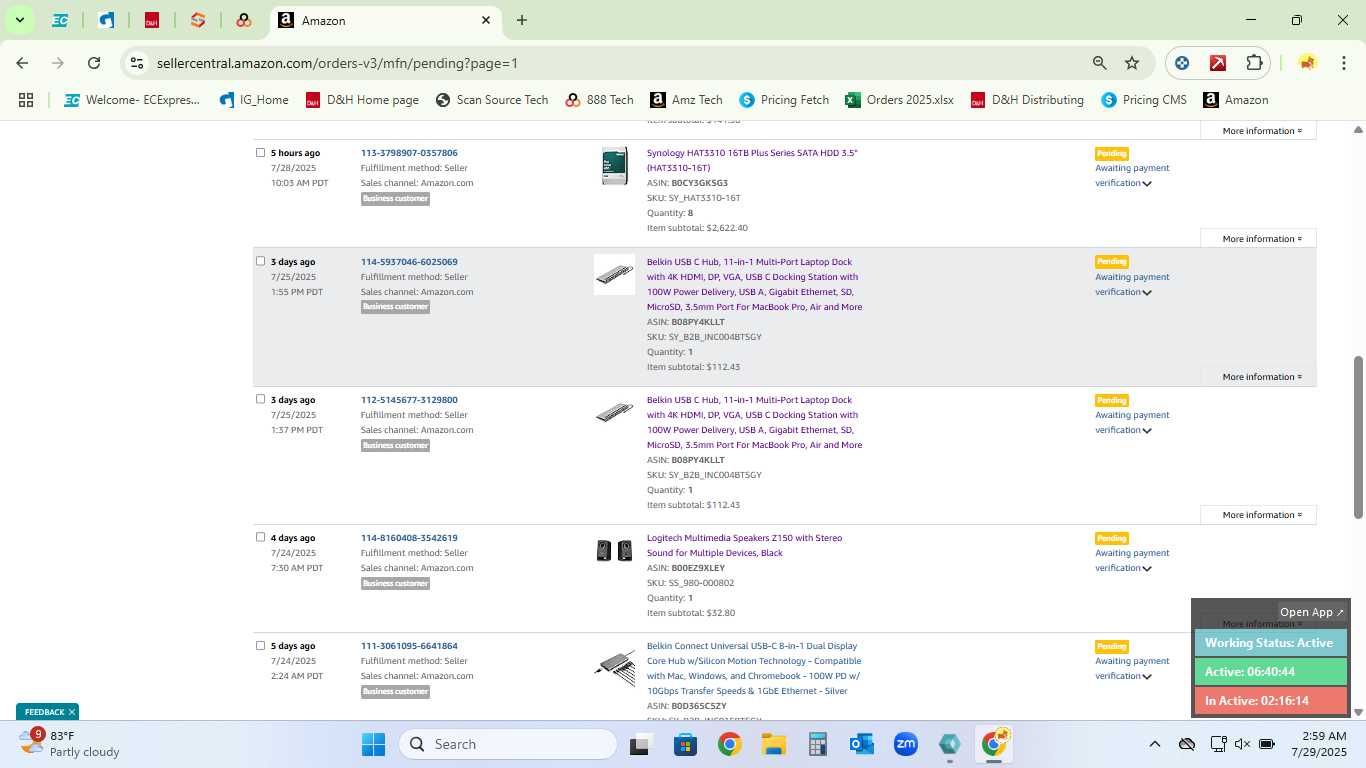
Task: Open the Welcome- ECExpress bookmark
Action: click(132, 100)
